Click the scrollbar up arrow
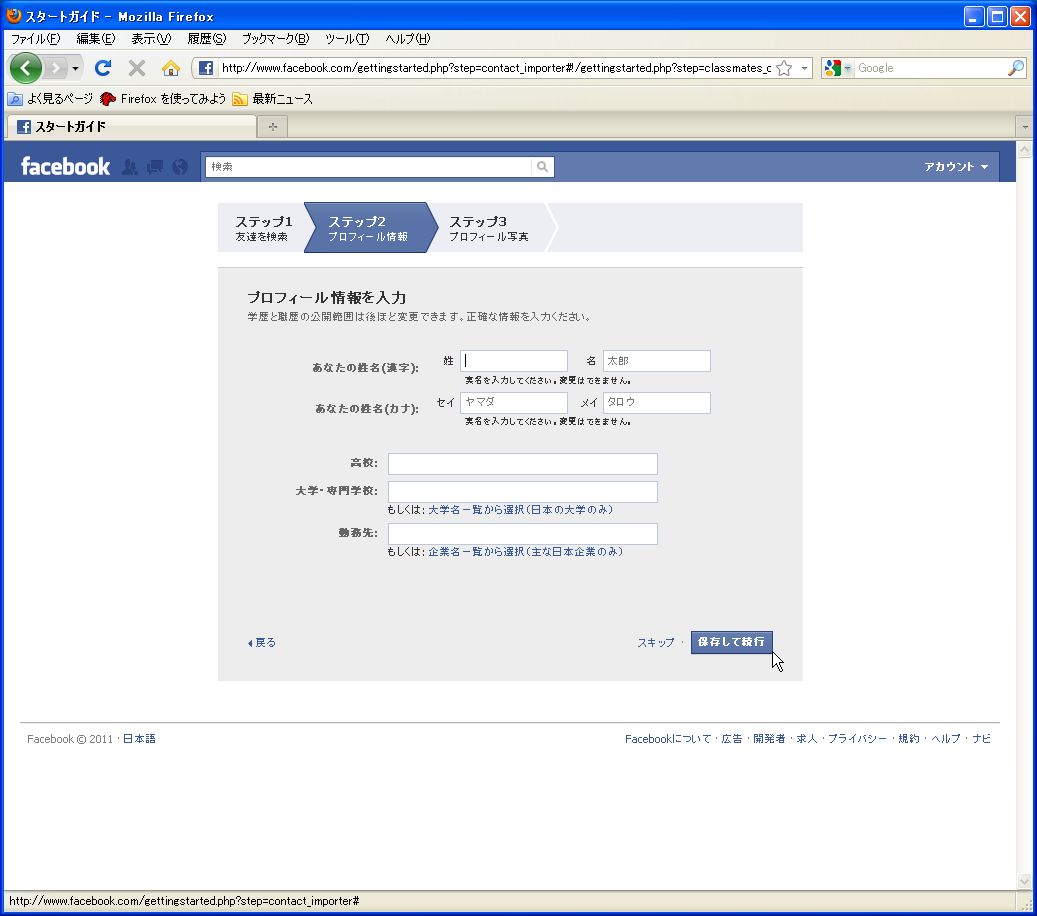Viewport: 1037px width, 916px height. pos(1024,149)
